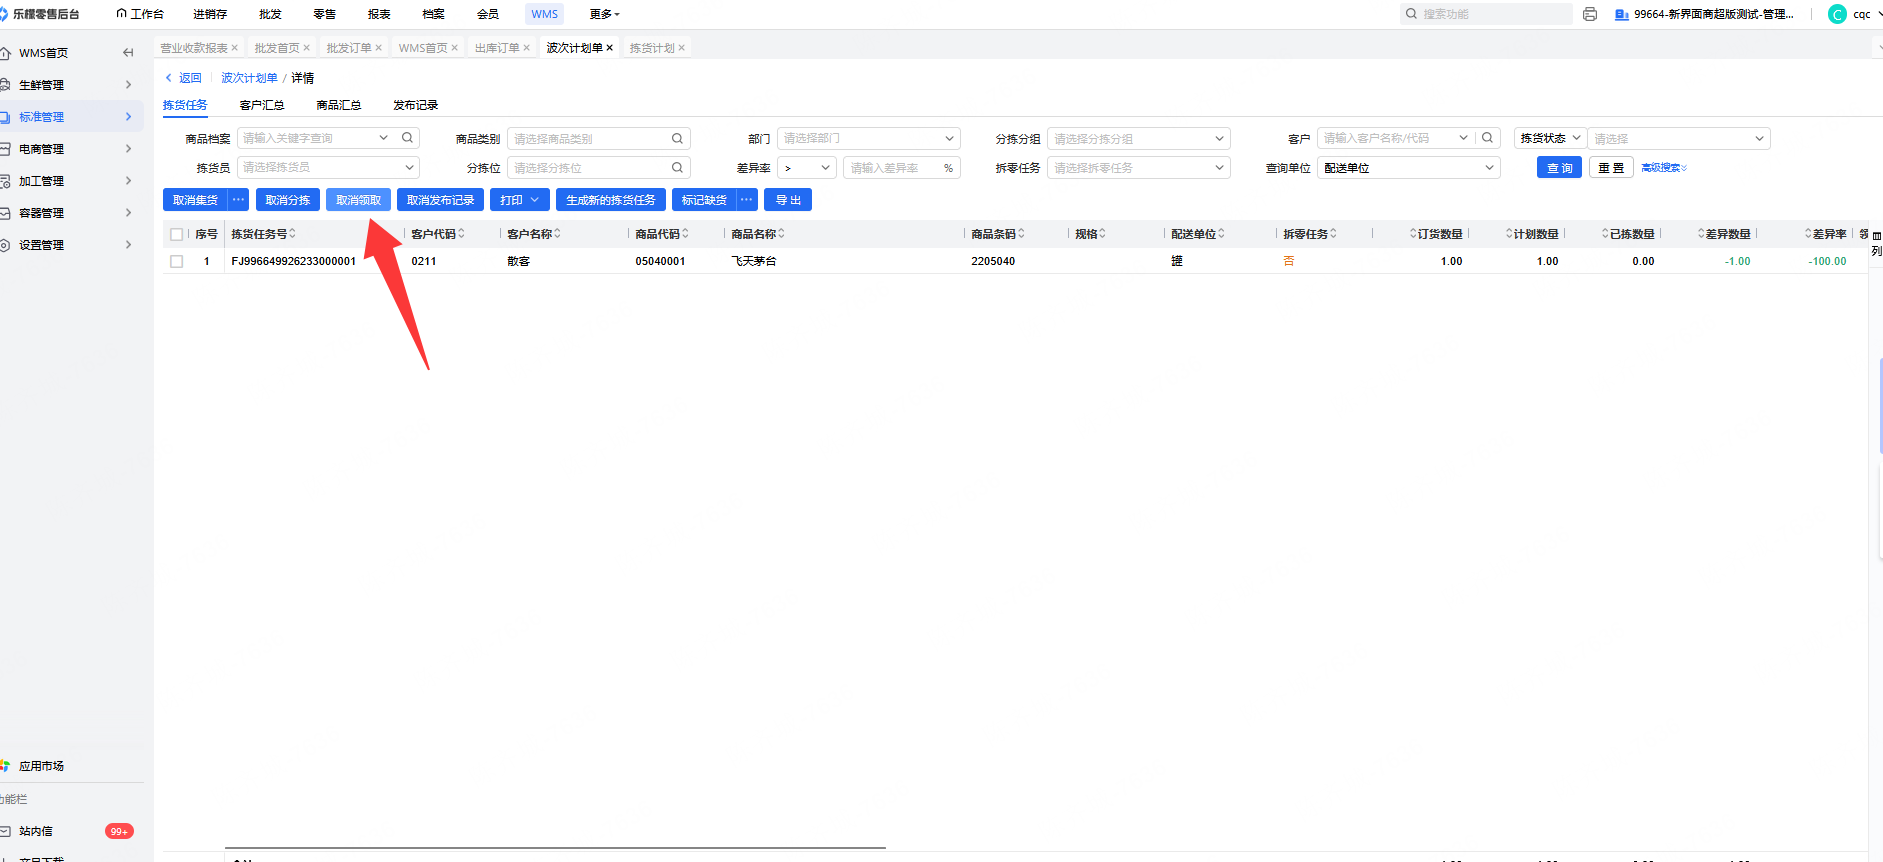This screenshot has width=1883, height=862.
Task: Close the 营业收款报表 tab
Action: click(x=235, y=48)
